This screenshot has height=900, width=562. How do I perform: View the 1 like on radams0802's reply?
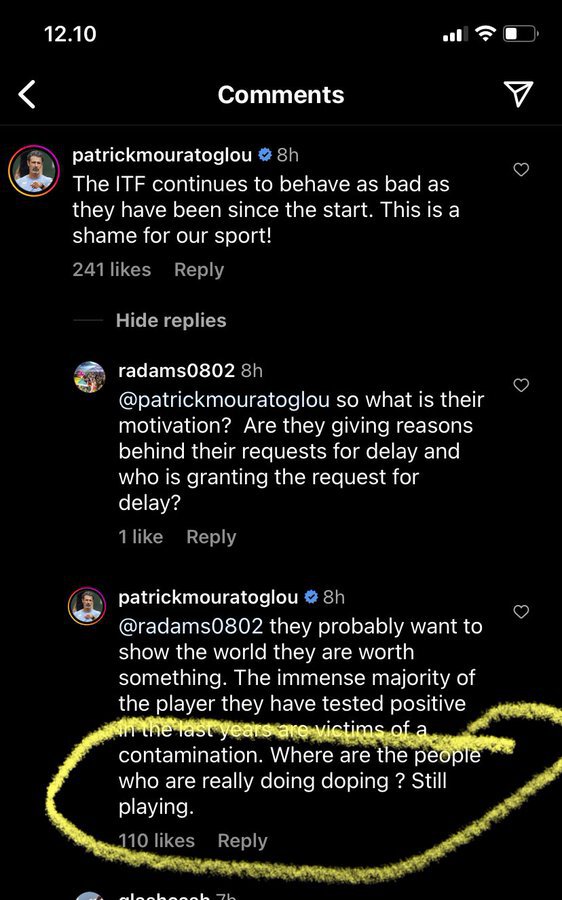(141, 537)
